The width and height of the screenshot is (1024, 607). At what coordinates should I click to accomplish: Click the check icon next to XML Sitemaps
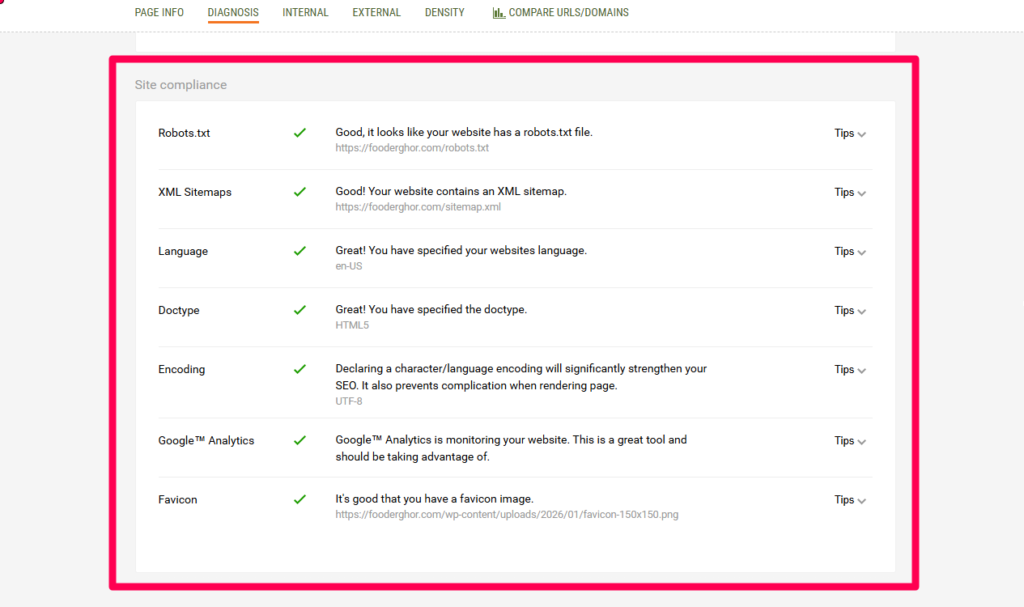coord(299,192)
